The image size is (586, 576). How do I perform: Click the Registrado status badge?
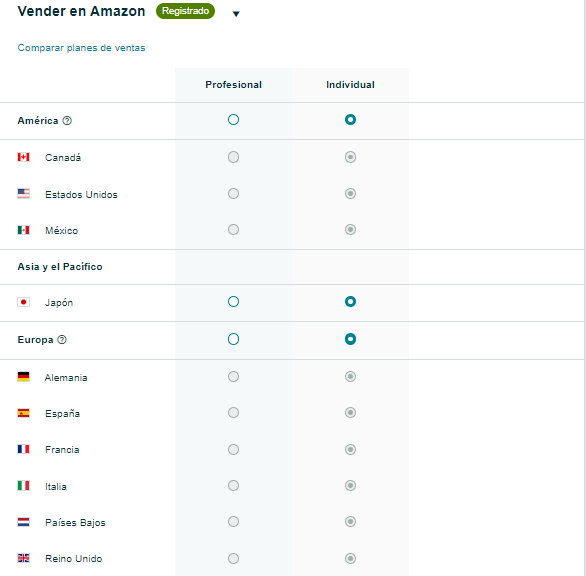(185, 11)
